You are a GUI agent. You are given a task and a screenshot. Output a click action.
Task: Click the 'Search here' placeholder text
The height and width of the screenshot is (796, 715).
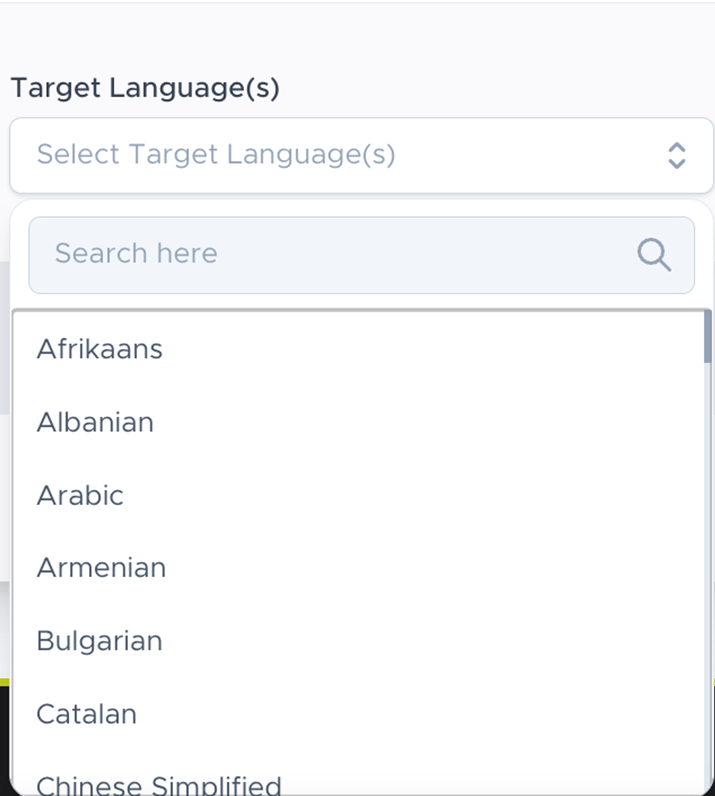pos(136,254)
